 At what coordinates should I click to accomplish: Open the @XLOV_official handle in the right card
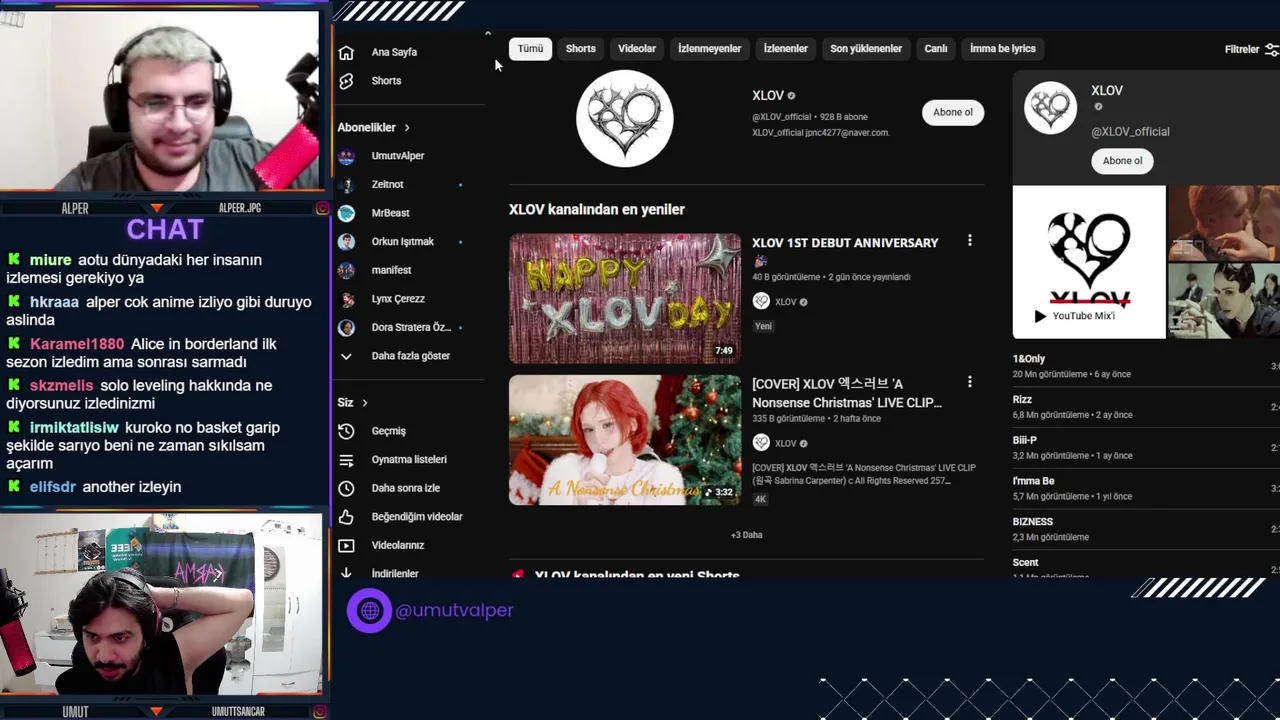pos(1130,132)
